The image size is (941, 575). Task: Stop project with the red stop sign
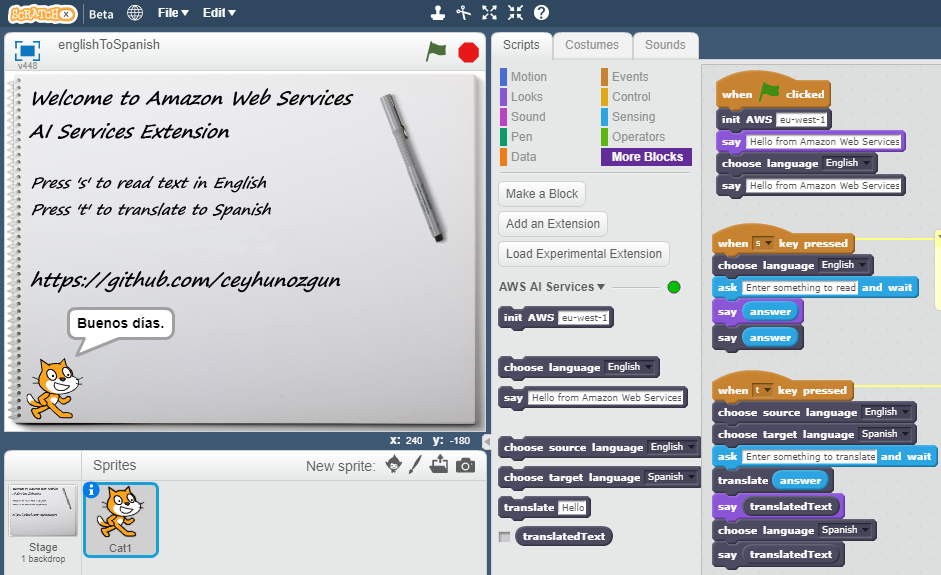[x=468, y=52]
